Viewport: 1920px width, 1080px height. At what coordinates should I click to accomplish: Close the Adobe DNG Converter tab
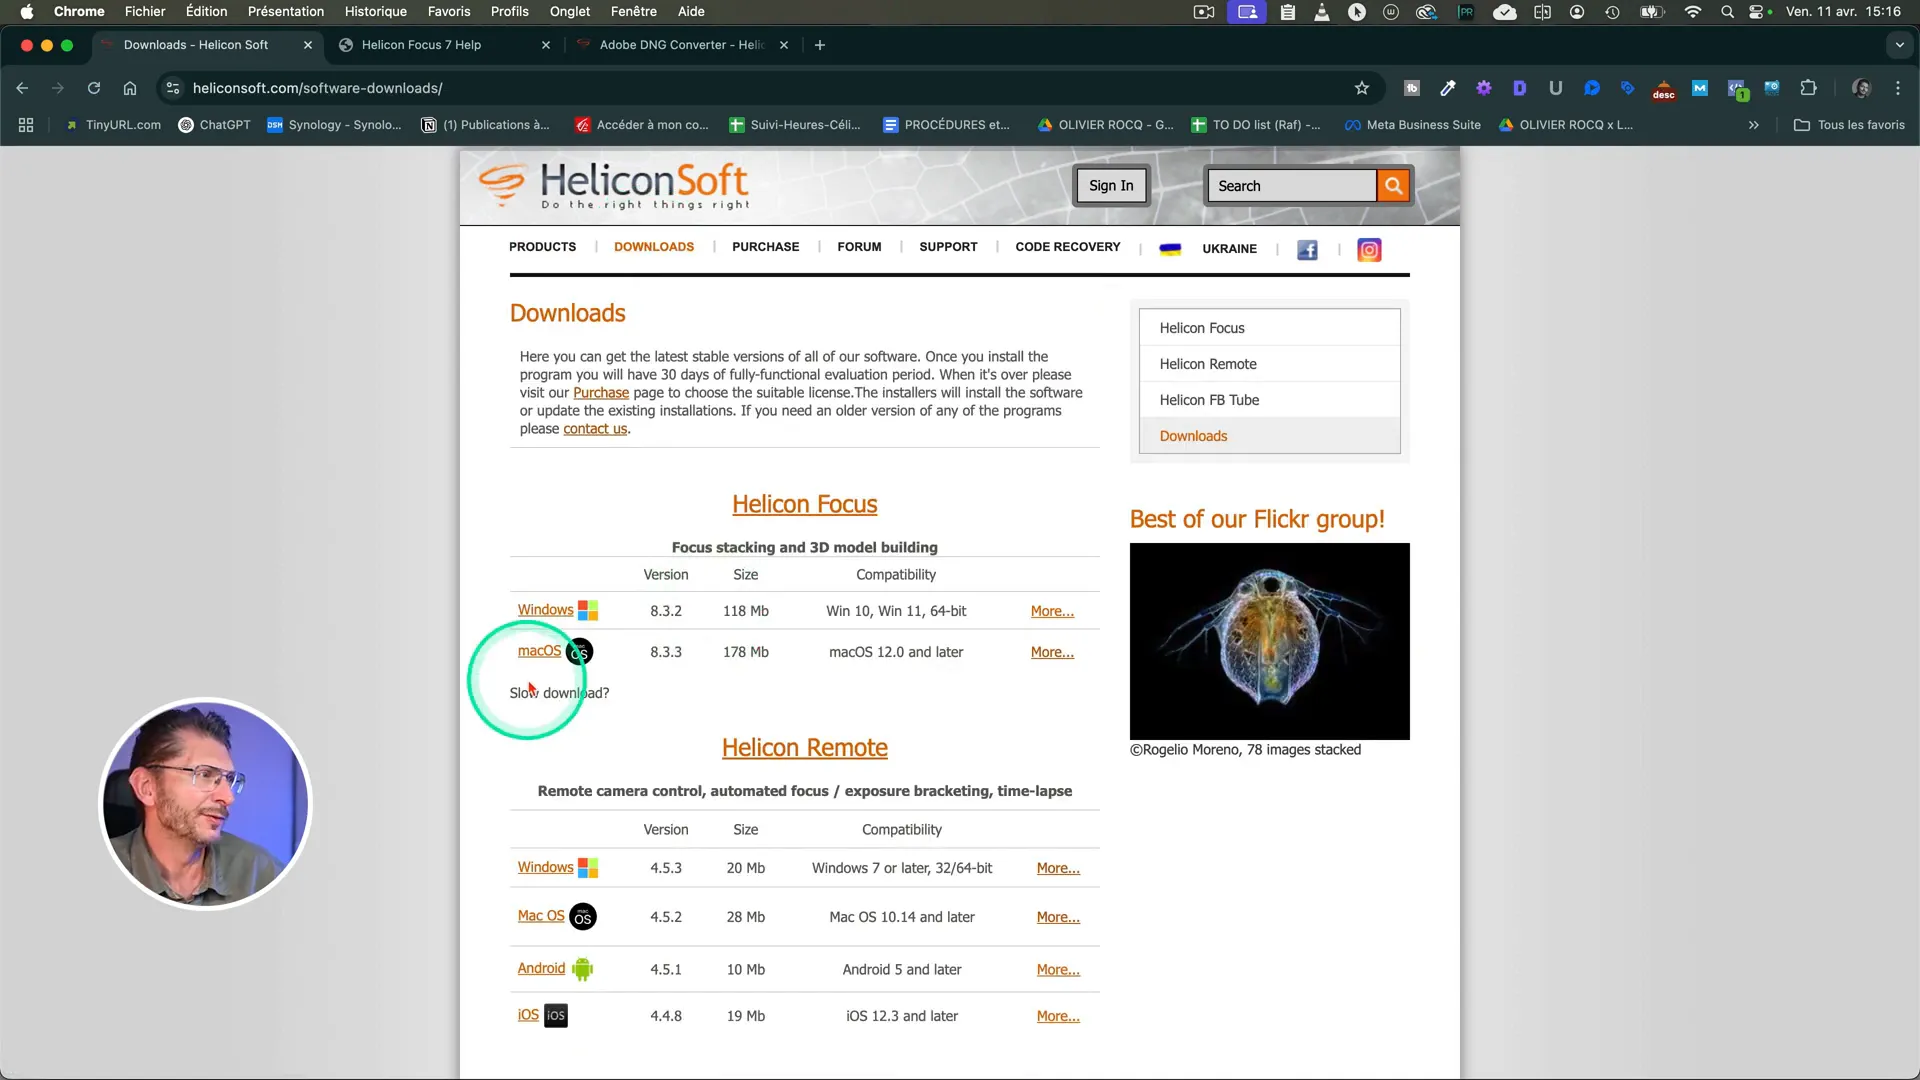click(x=784, y=45)
